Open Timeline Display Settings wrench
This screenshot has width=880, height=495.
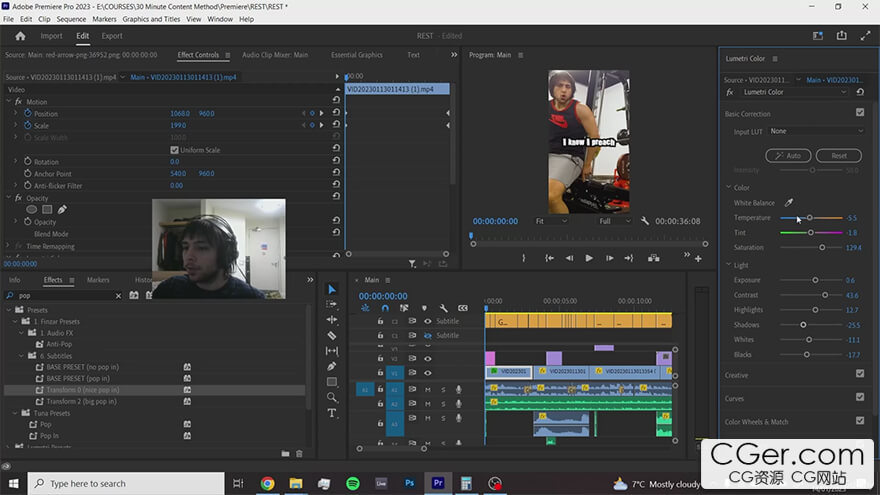[x=443, y=308]
